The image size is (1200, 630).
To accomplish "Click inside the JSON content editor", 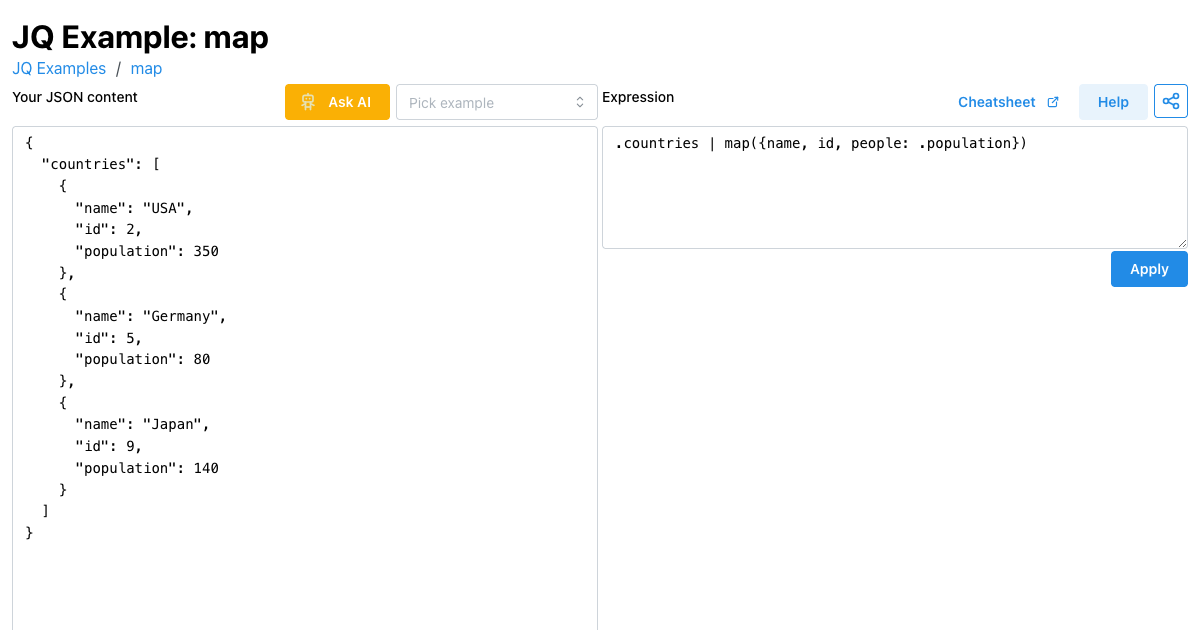I will 305,378.
